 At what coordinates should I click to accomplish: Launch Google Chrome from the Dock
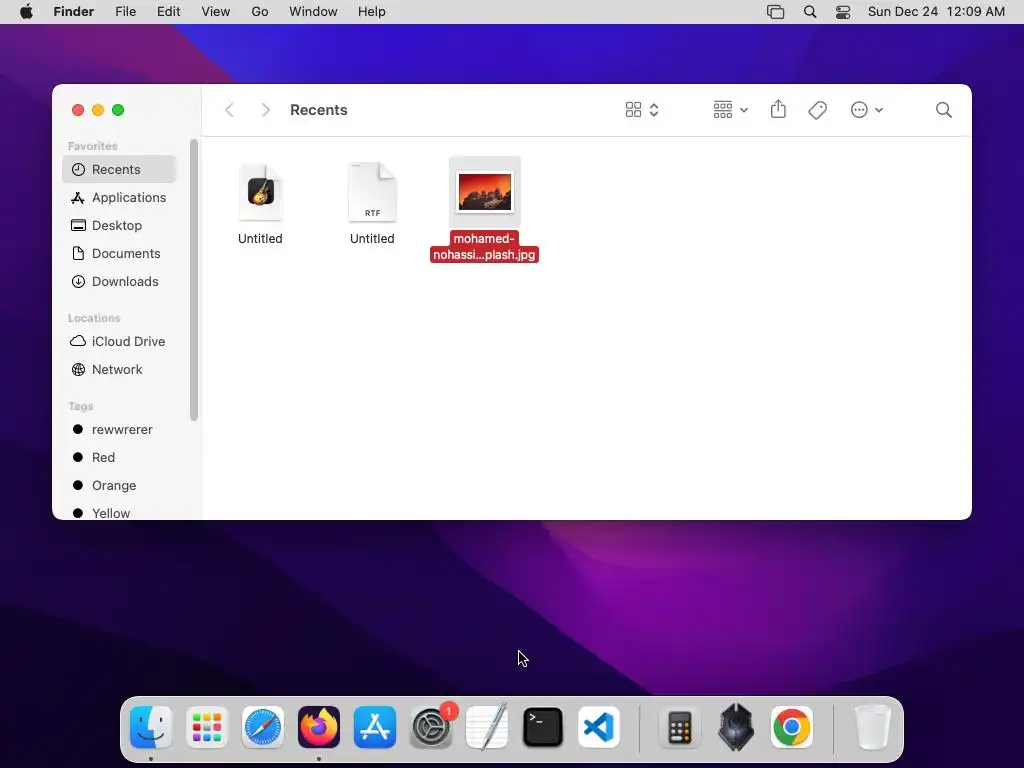tap(792, 727)
